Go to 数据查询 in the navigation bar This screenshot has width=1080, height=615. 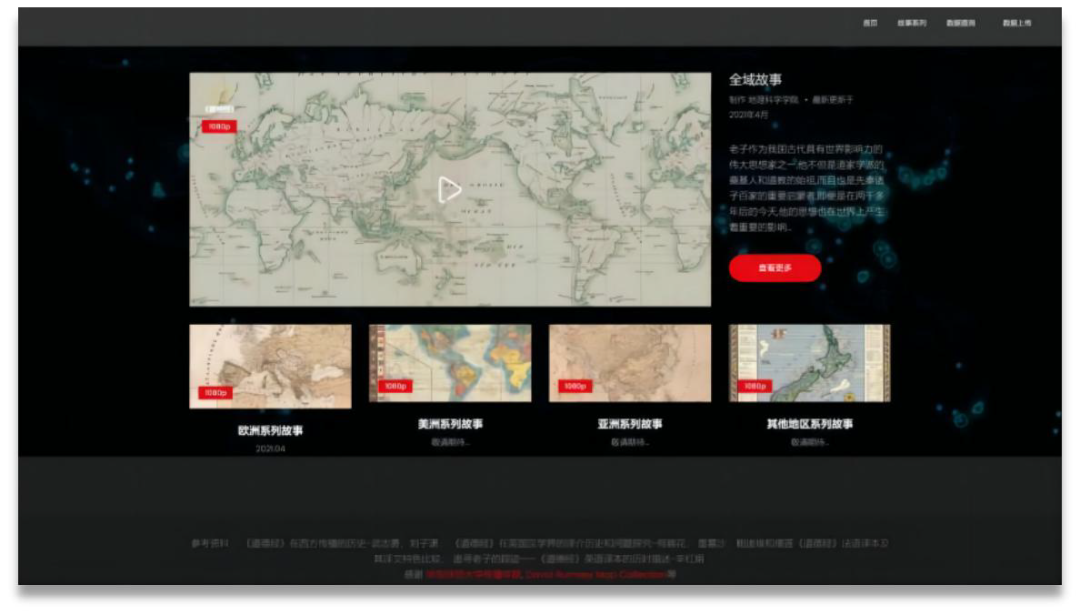(960, 23)
